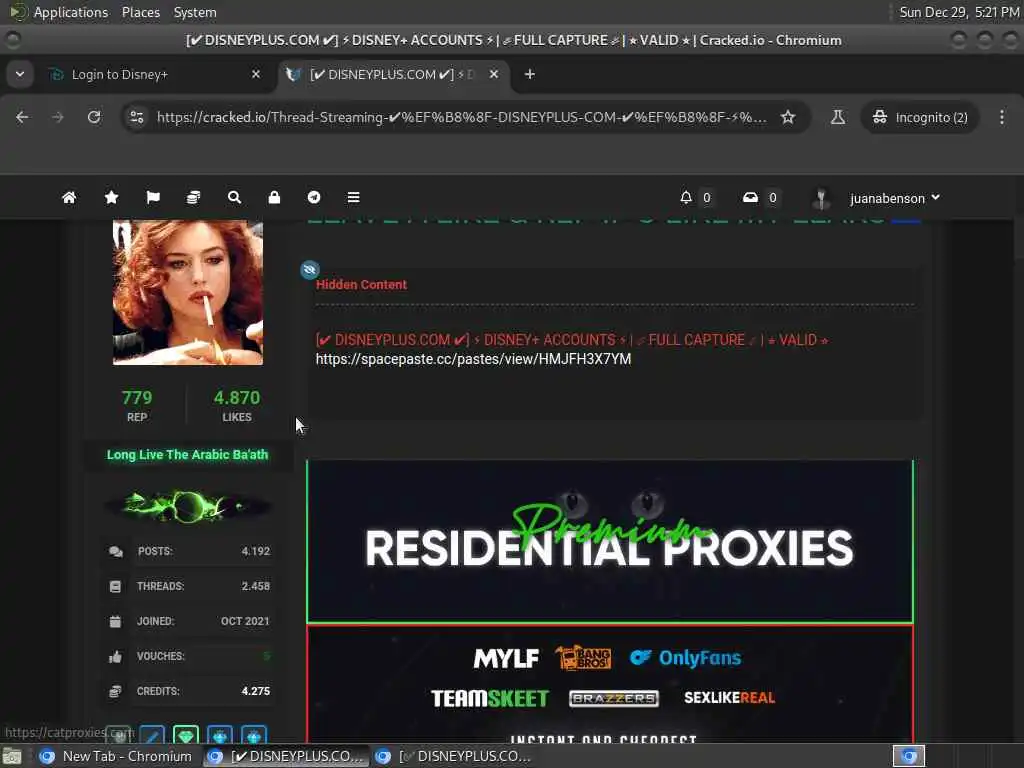Click the workspace switcher in bottom panel
The image size is (1024, 768).
[x=909, y=756]
